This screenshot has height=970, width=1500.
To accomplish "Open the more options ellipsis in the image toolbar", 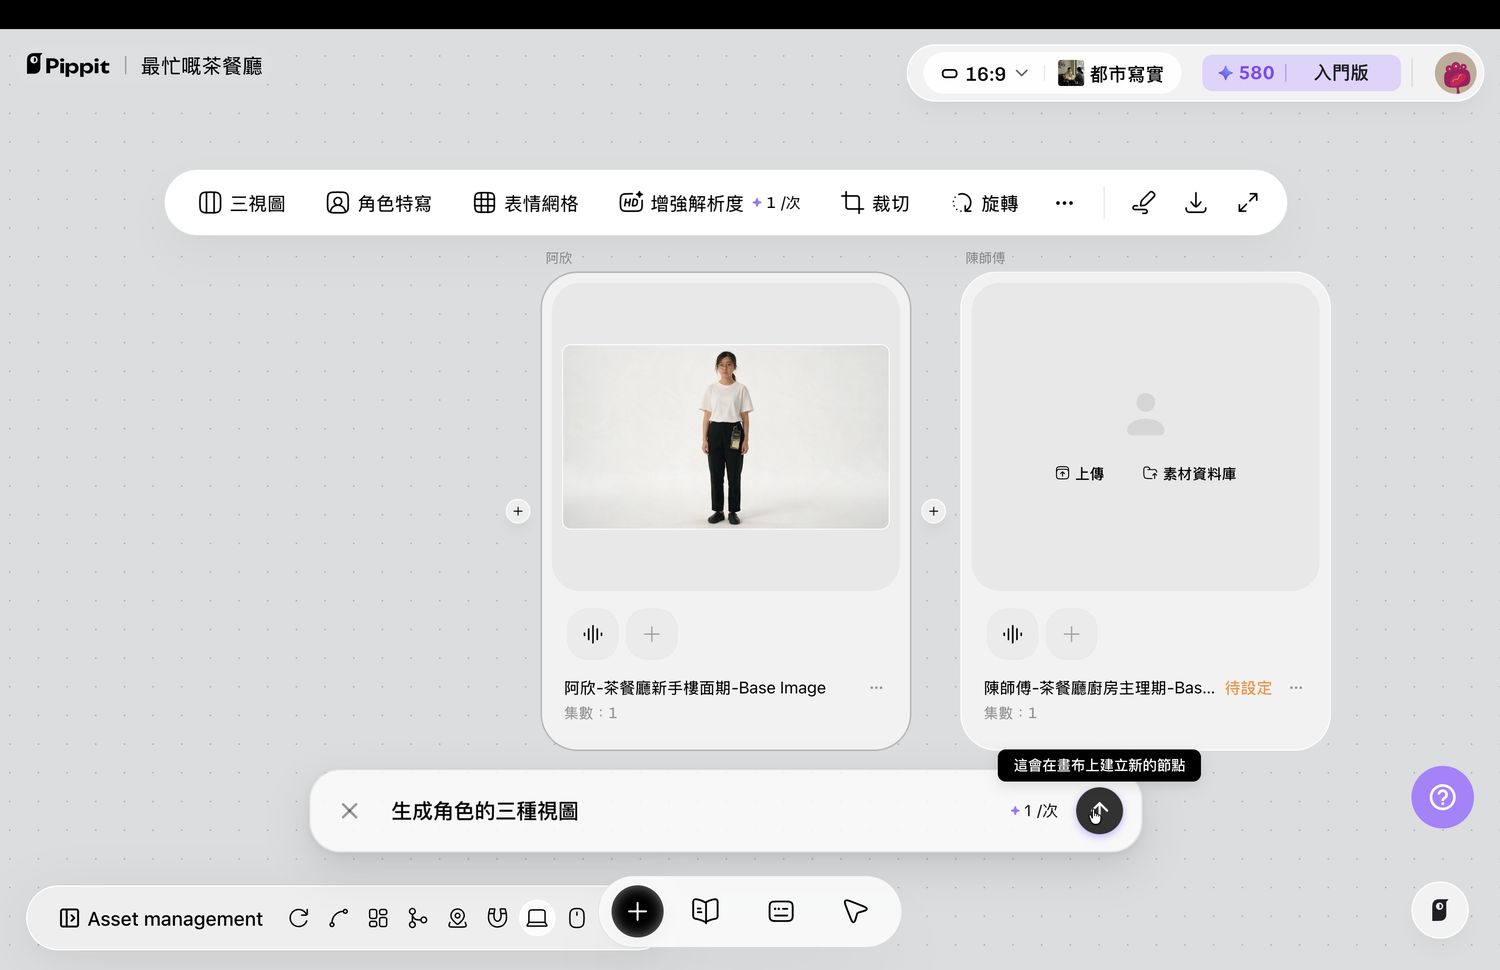I will [x=1064, y=203].
